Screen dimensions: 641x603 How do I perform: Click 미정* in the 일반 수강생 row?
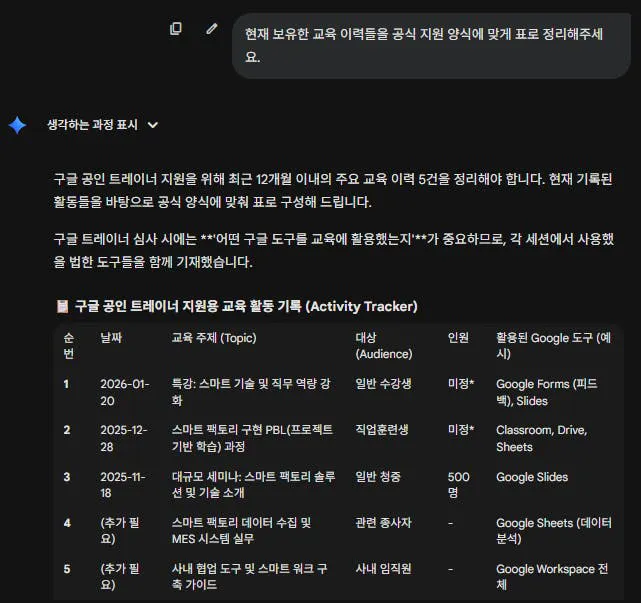coord(461,383)
